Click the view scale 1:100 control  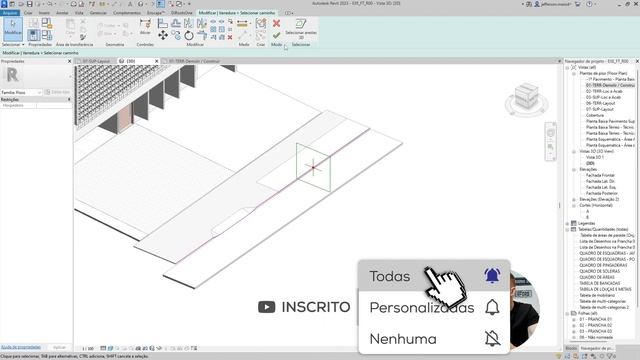pos(88,349)
